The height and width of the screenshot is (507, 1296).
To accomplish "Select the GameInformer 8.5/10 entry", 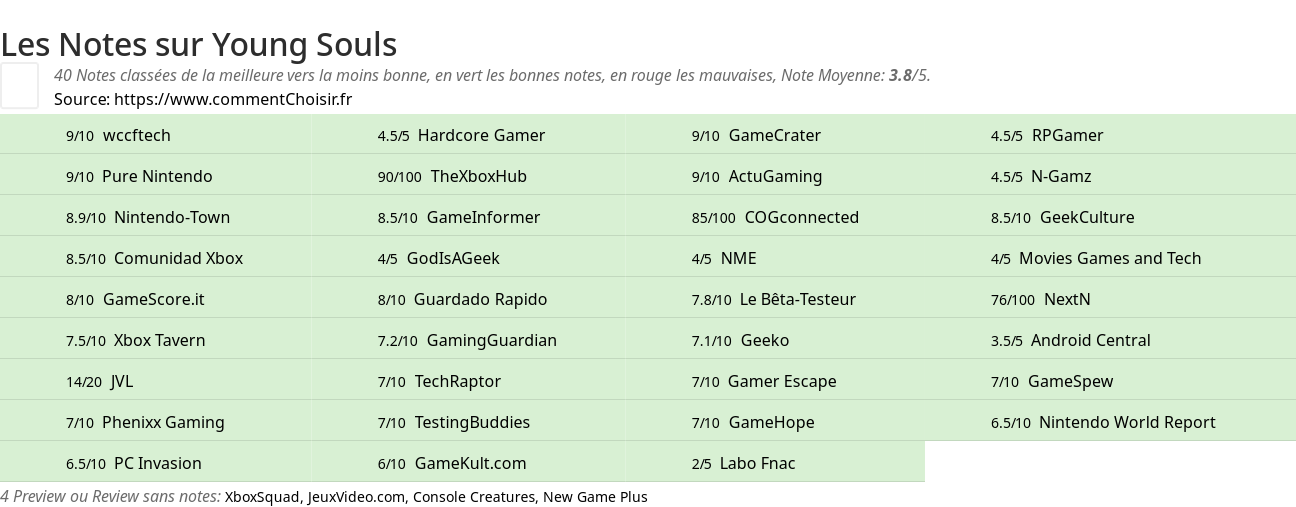I will [x=483, y=217].
